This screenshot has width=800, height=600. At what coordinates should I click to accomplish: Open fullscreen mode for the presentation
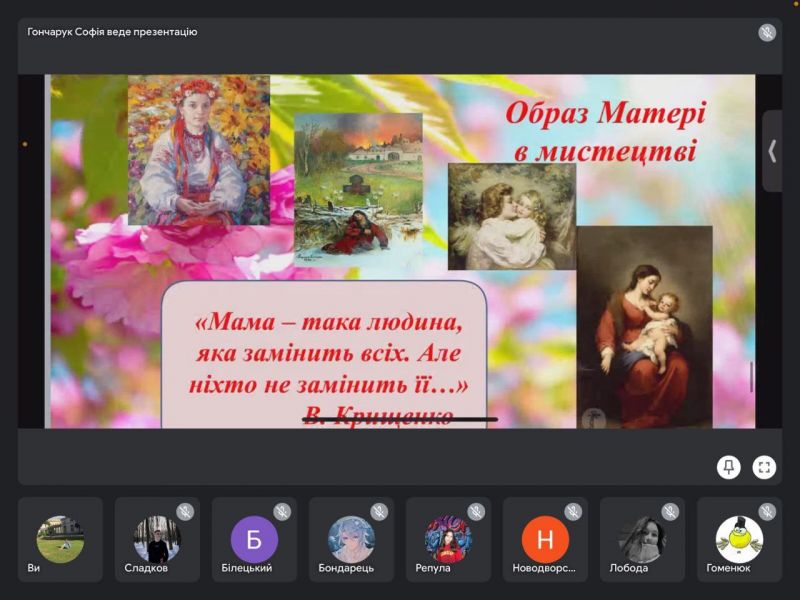point(764,467)
